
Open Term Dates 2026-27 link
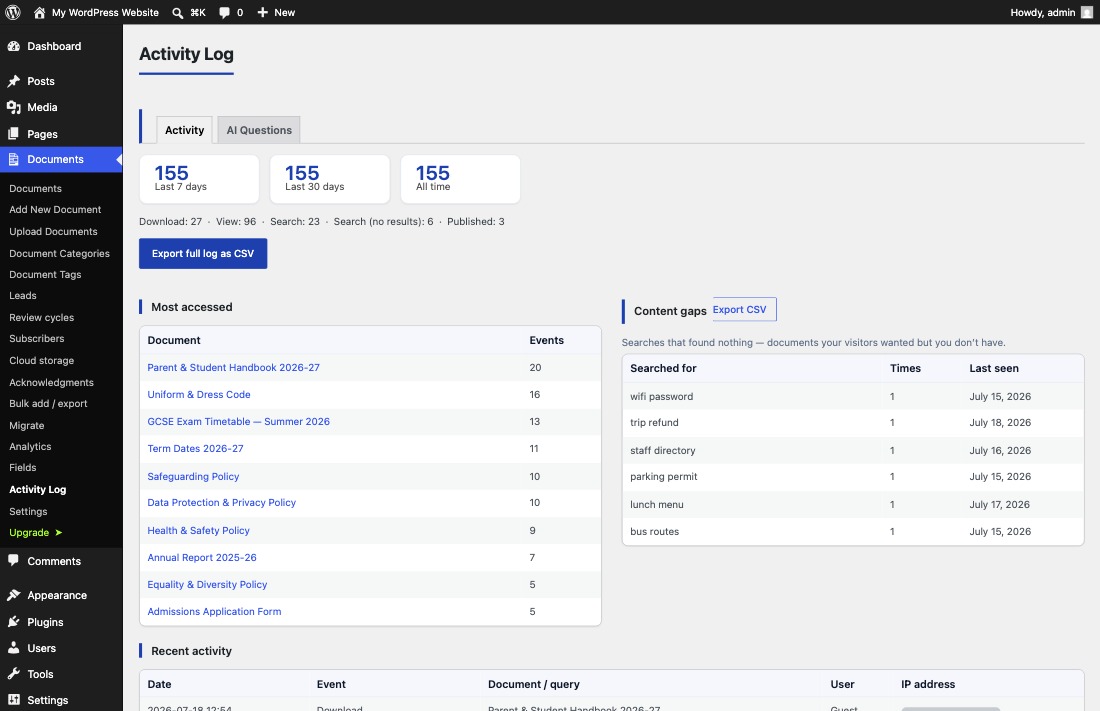point(195,448)
